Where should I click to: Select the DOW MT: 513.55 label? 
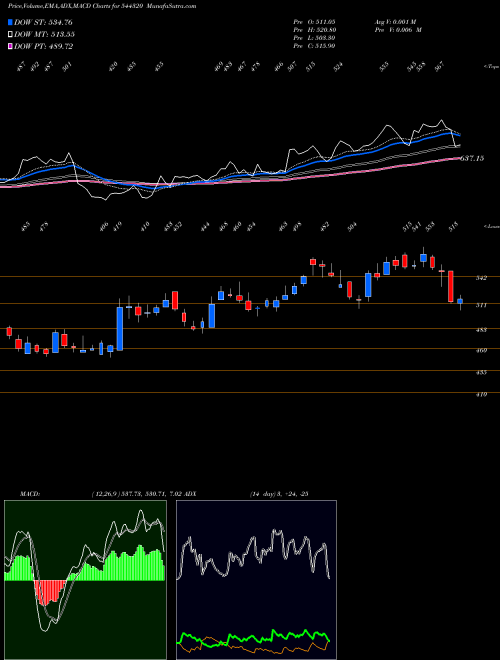44,35
